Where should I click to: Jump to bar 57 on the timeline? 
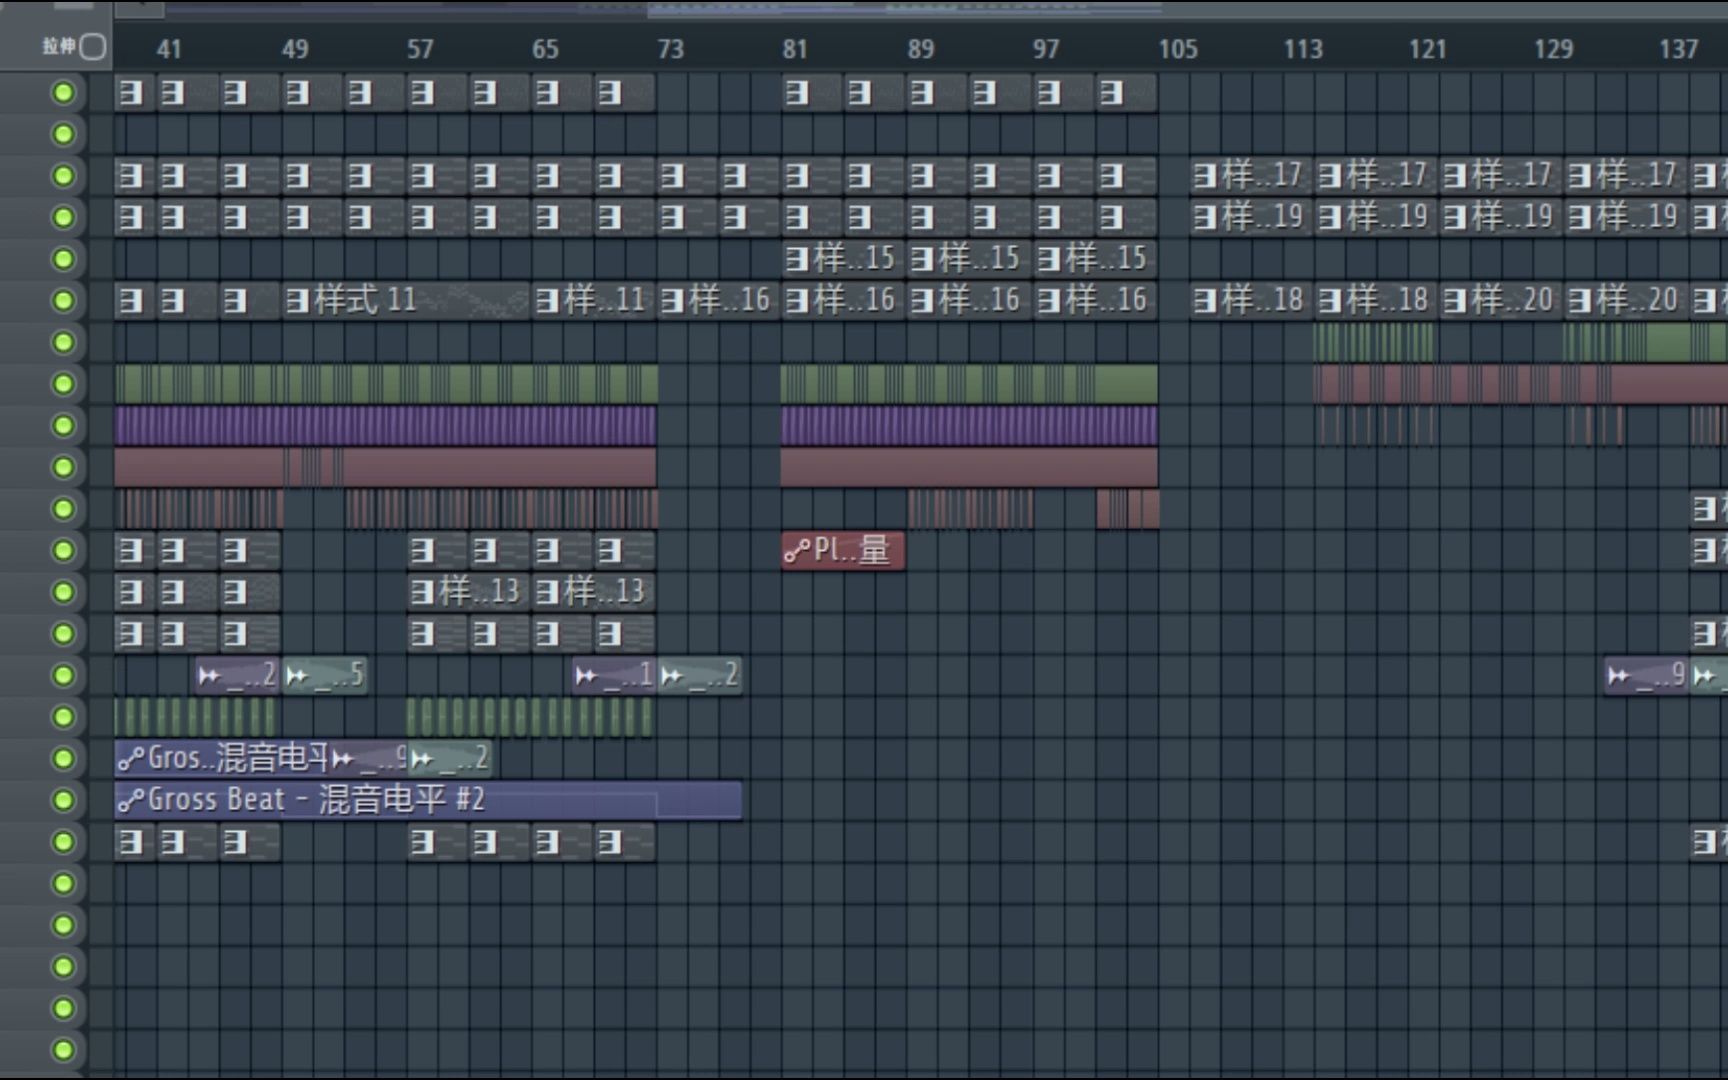tap(420, 49)
